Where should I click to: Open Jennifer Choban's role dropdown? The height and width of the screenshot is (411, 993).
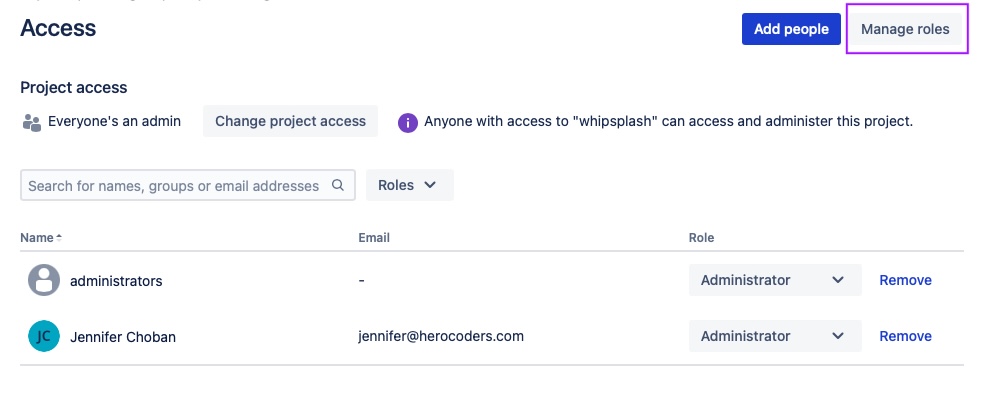(x=774, y=336)
